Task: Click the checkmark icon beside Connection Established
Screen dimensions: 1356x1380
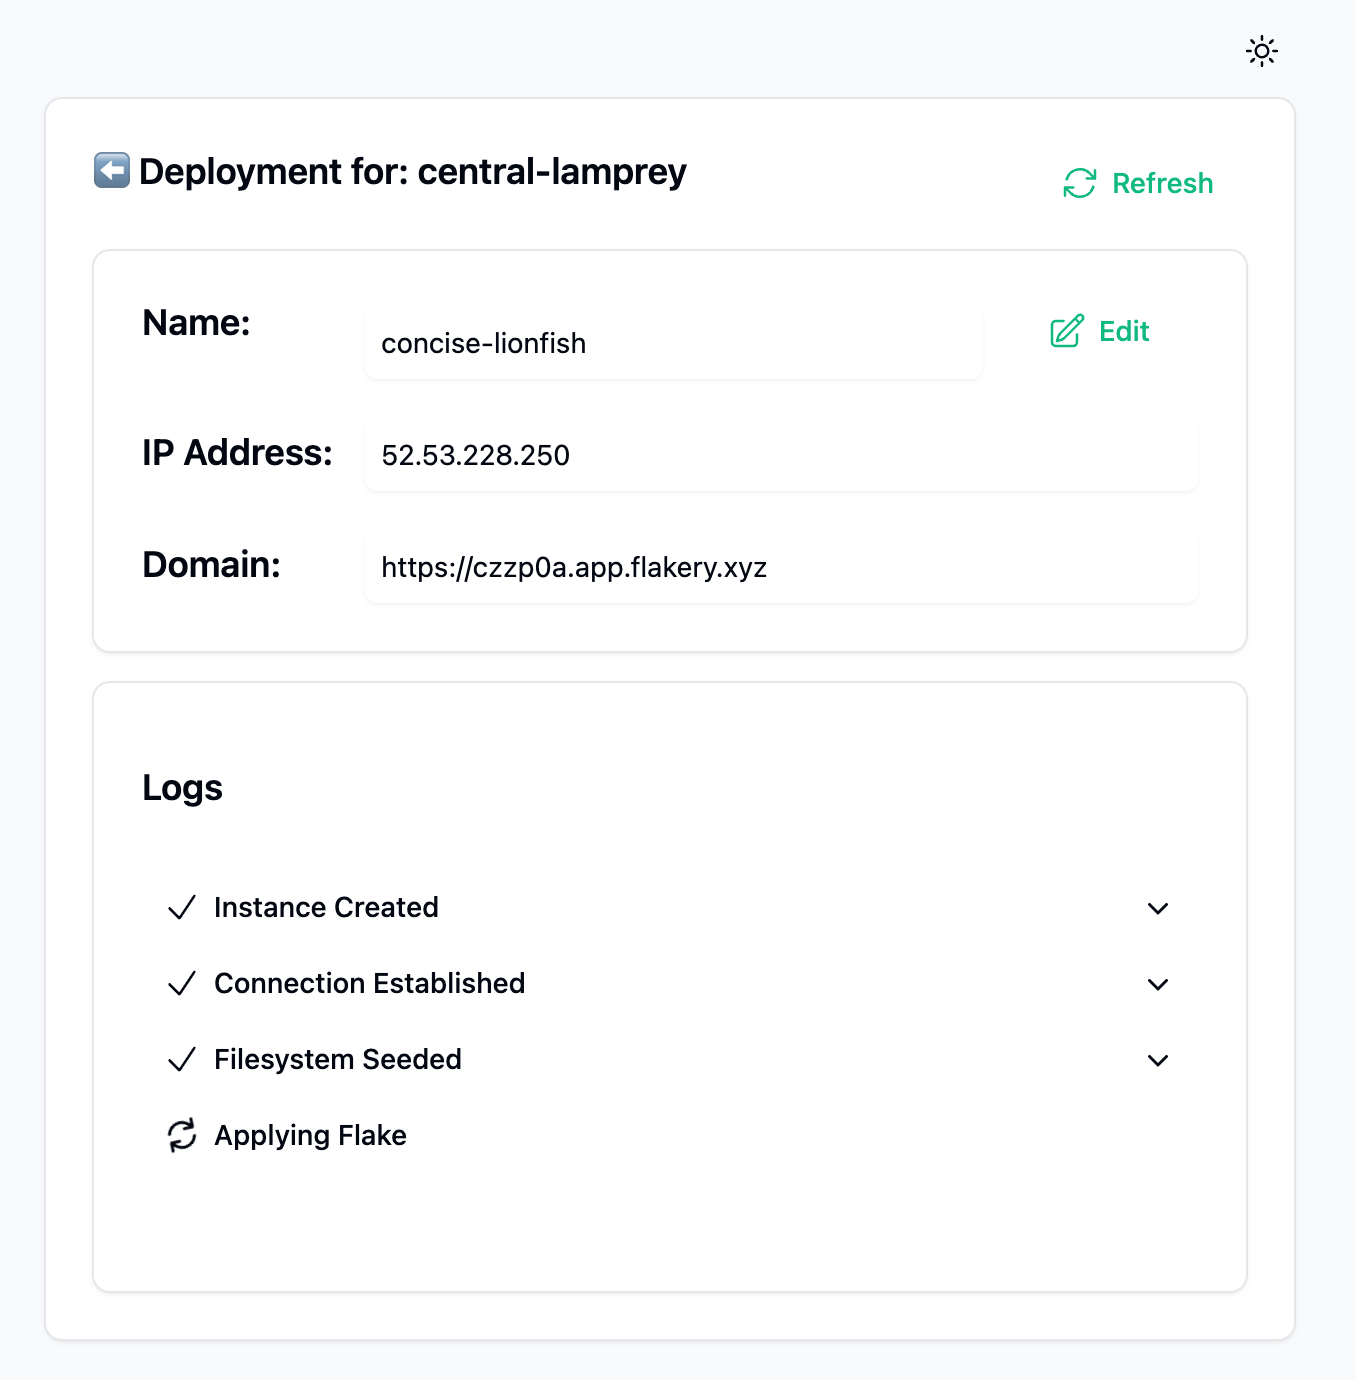Action: click(x=182, y=984)
